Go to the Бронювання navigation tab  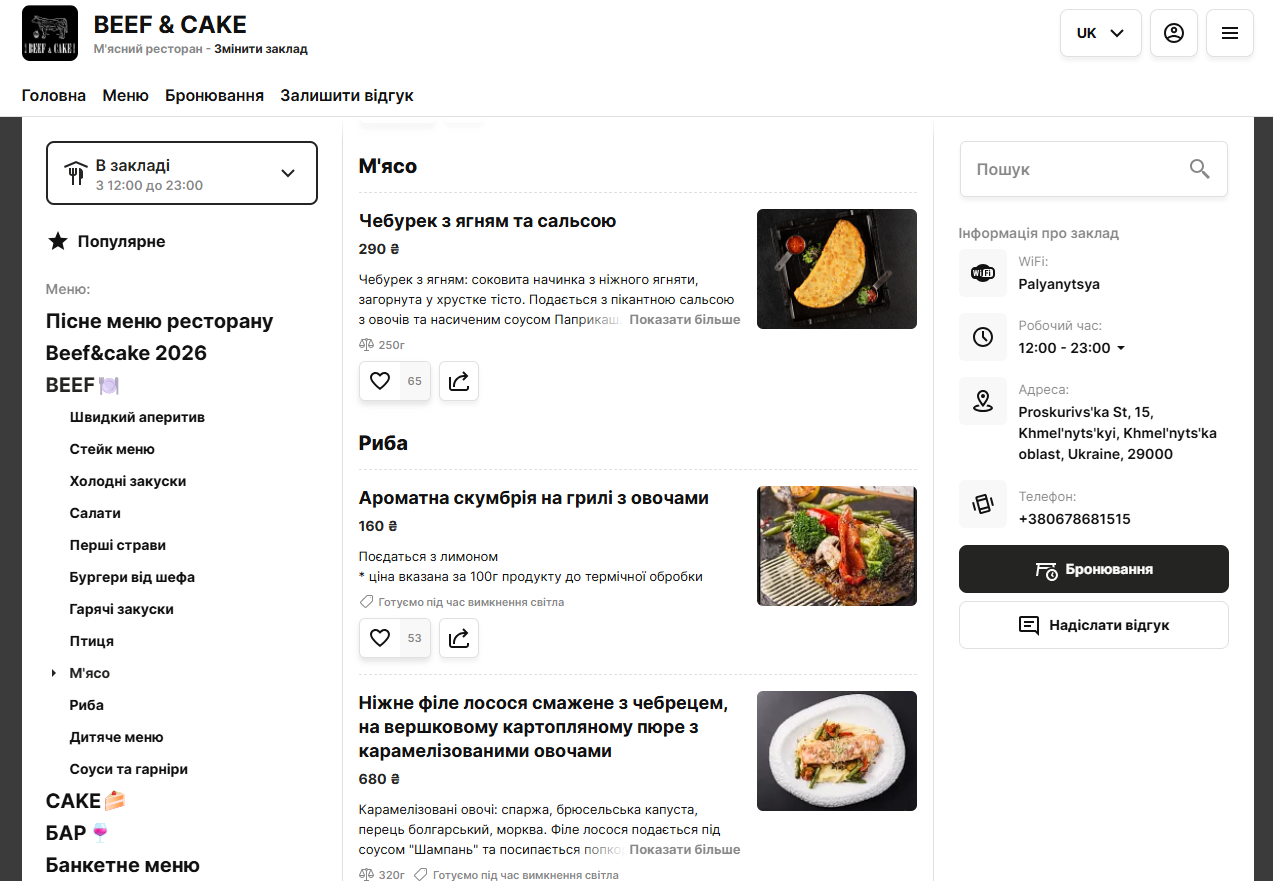[214, 96]
